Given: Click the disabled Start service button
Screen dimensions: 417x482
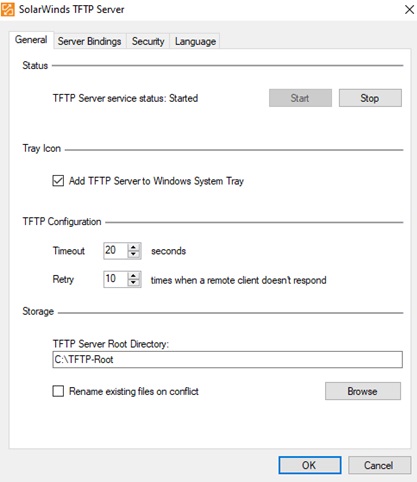Looking at the screenshot, I should pyautogui.click(x=300, y=98).
